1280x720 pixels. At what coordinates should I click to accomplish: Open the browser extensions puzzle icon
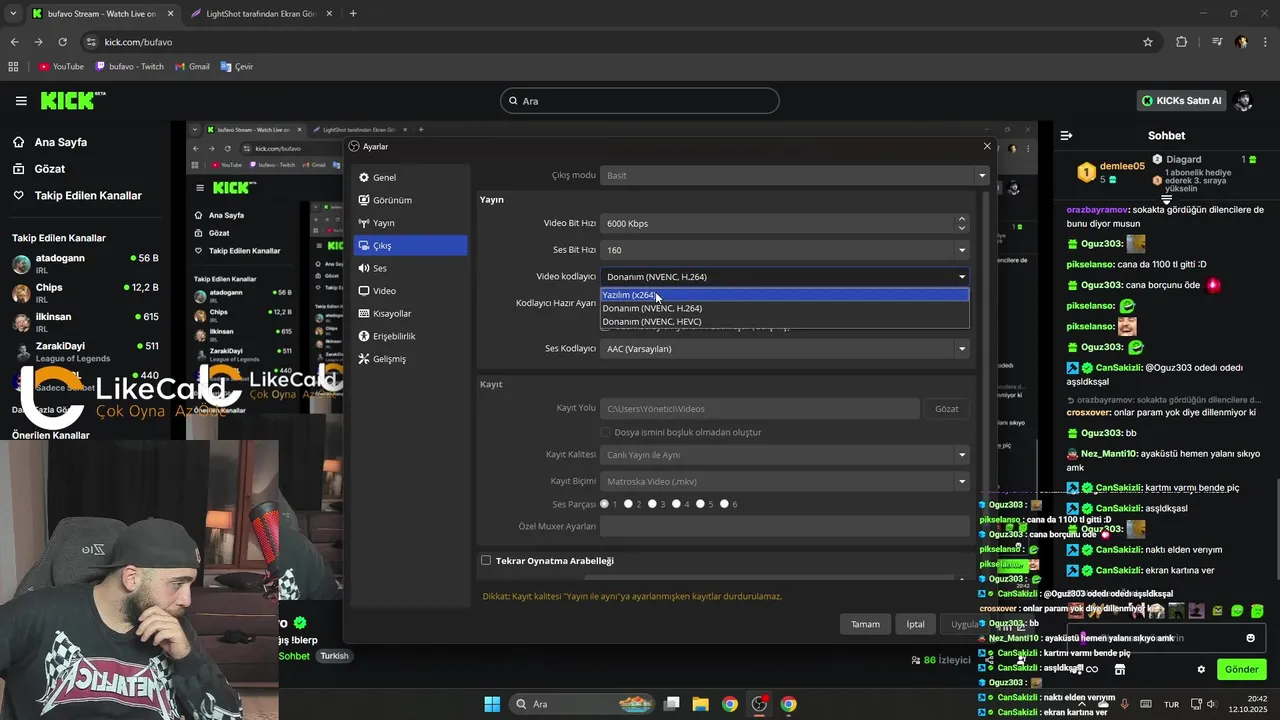tap(1182, 42)
